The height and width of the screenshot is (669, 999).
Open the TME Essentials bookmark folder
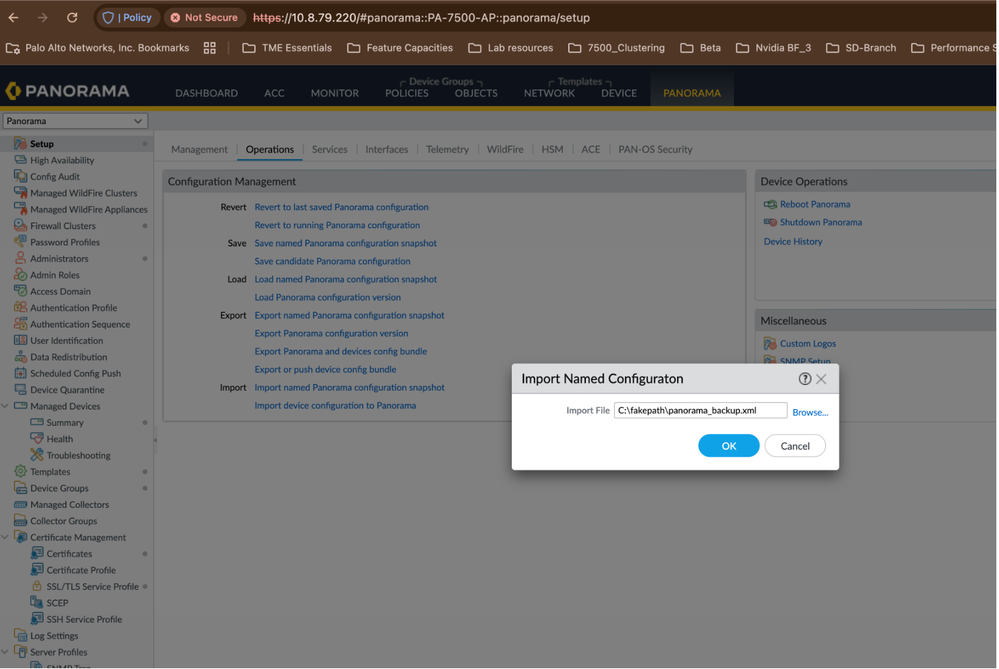287,48
